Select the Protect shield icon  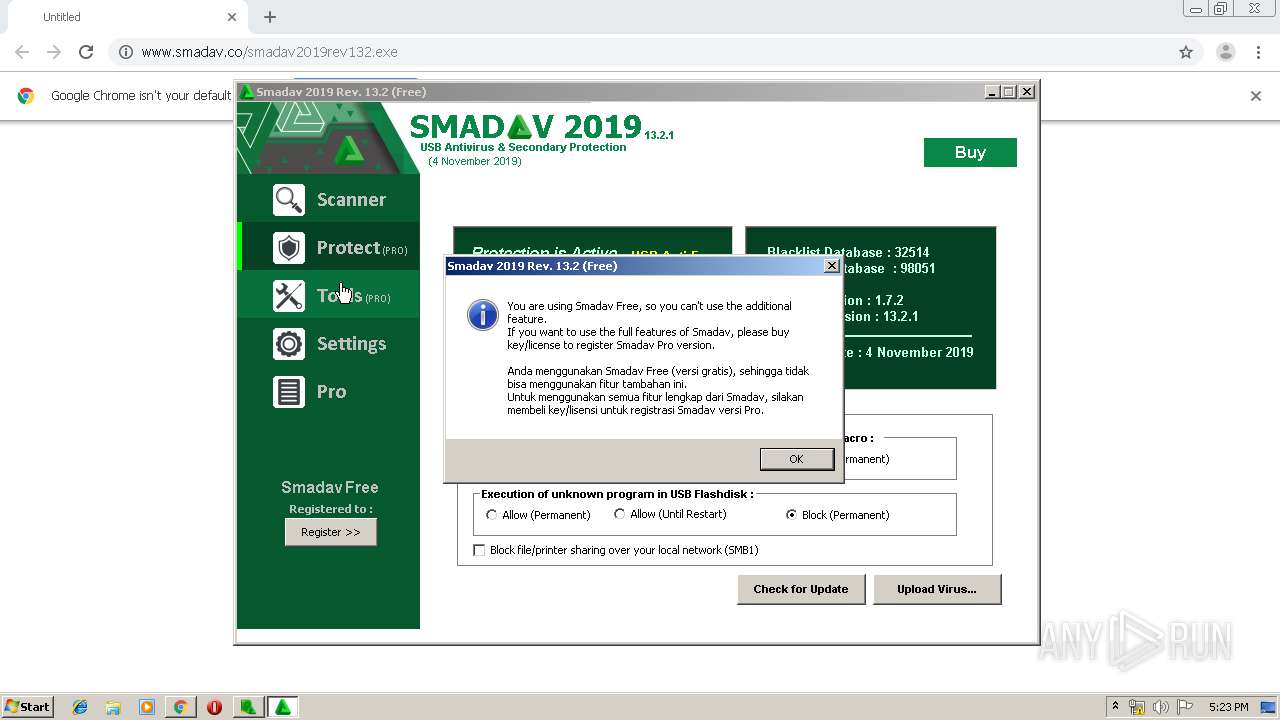coord(289,248)
